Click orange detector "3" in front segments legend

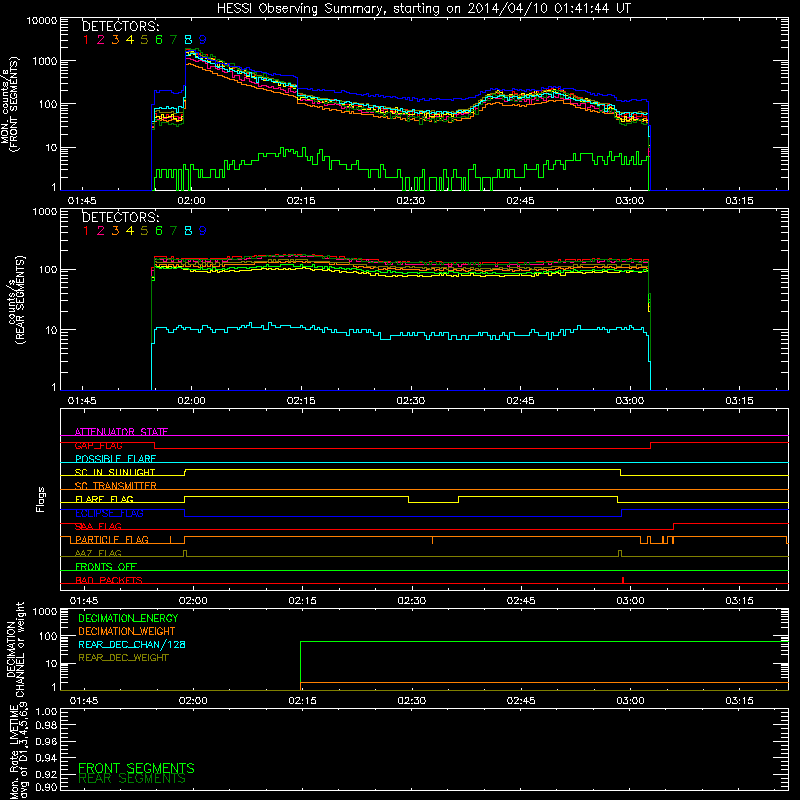[115, 40]
